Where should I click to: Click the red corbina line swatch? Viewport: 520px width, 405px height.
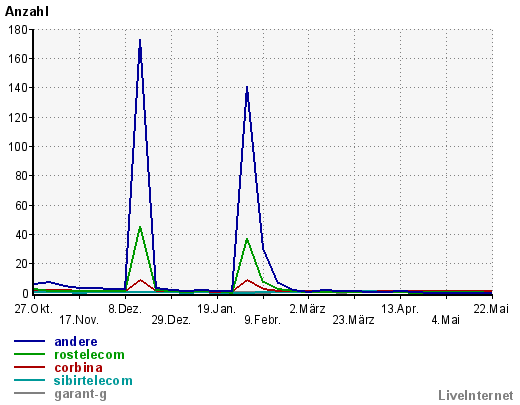click(x=29, y=367)
